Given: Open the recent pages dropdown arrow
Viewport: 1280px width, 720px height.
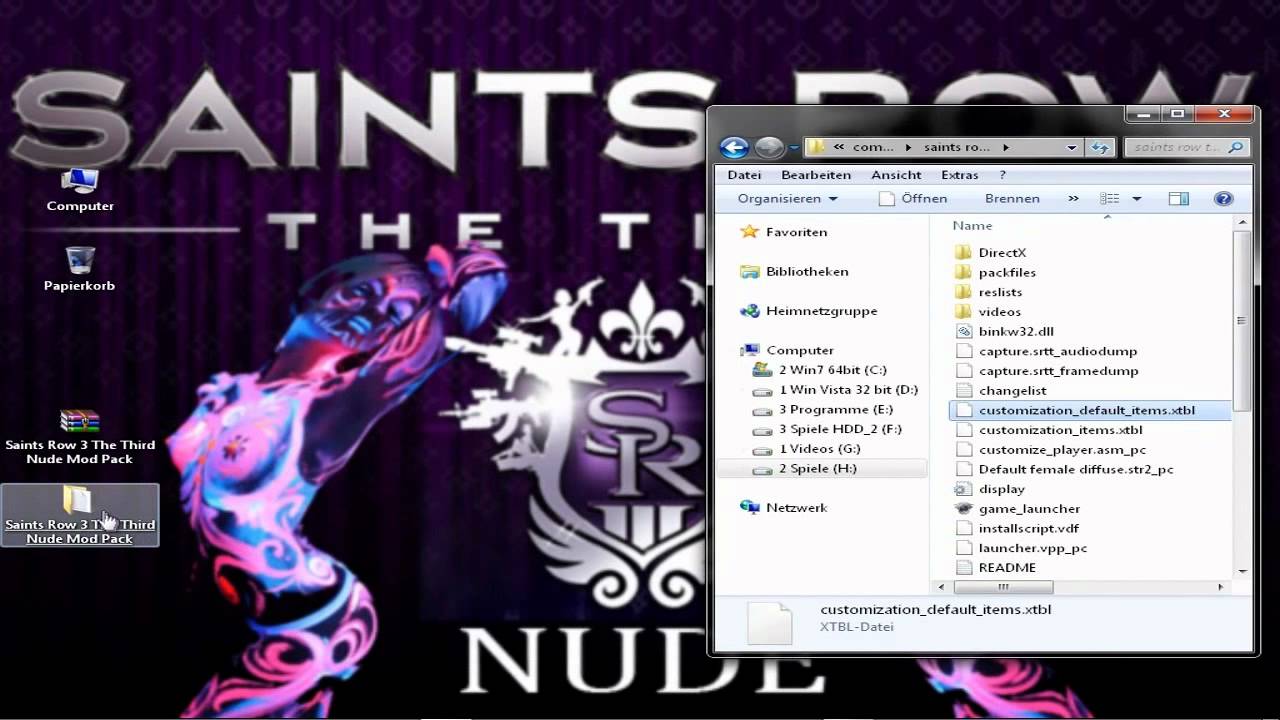Looking at the screenshot, I should (794, 148).
